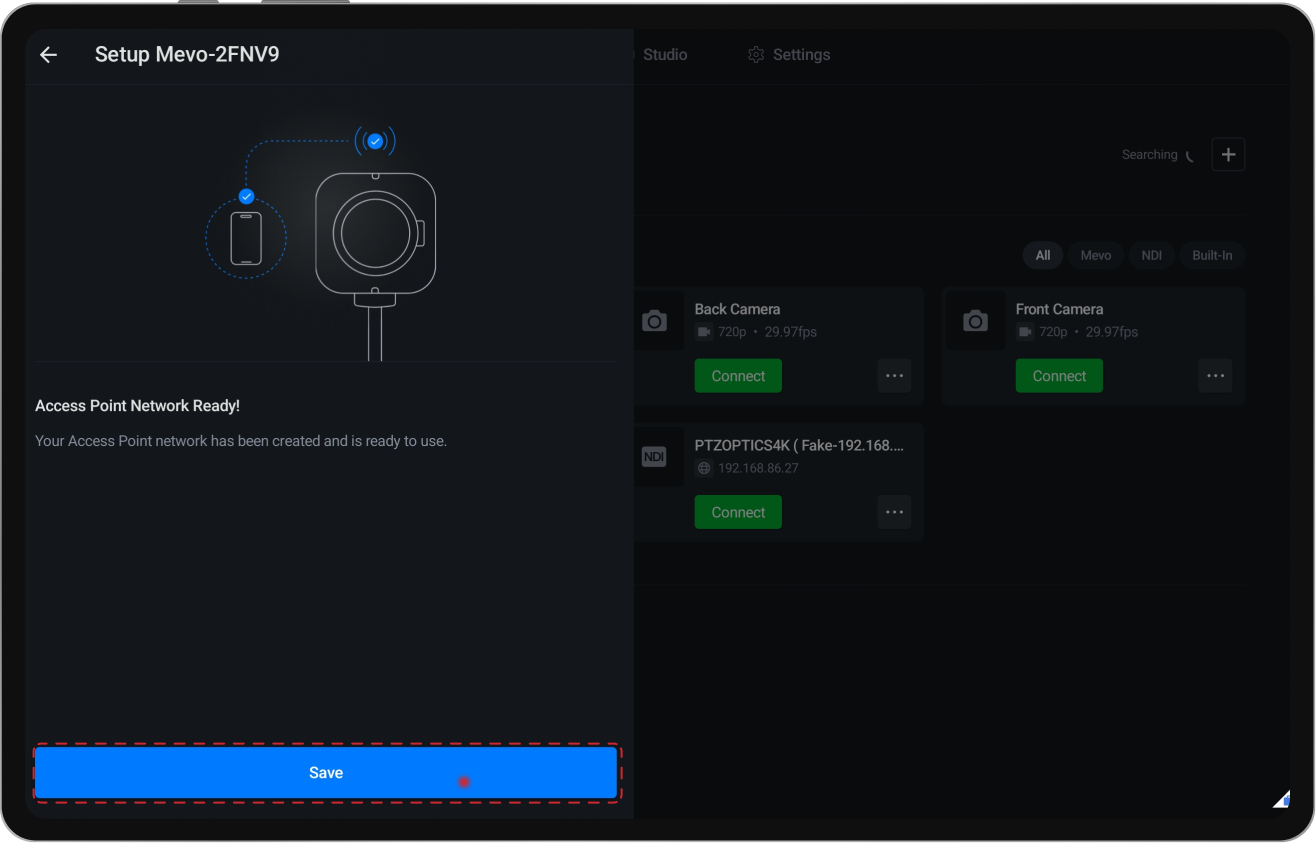This screenshot has height=843, width=1316.
Task: Click the Access Point Network Ready heading
Action: [137, 406]
